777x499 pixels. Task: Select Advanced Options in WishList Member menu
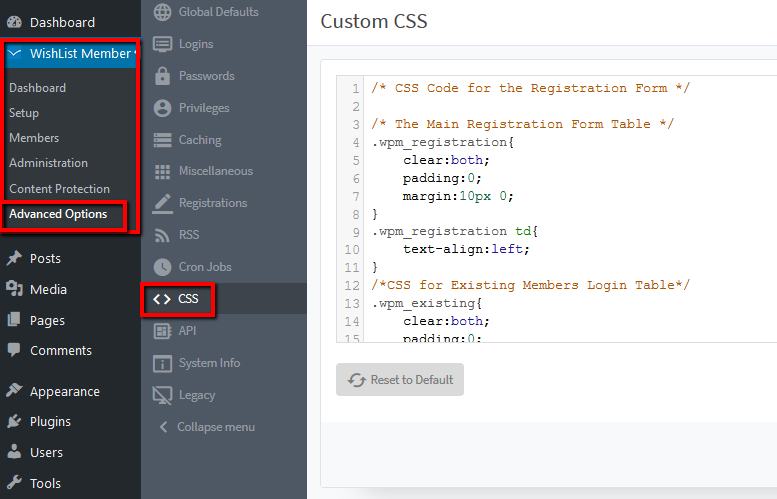coord(58,214)
